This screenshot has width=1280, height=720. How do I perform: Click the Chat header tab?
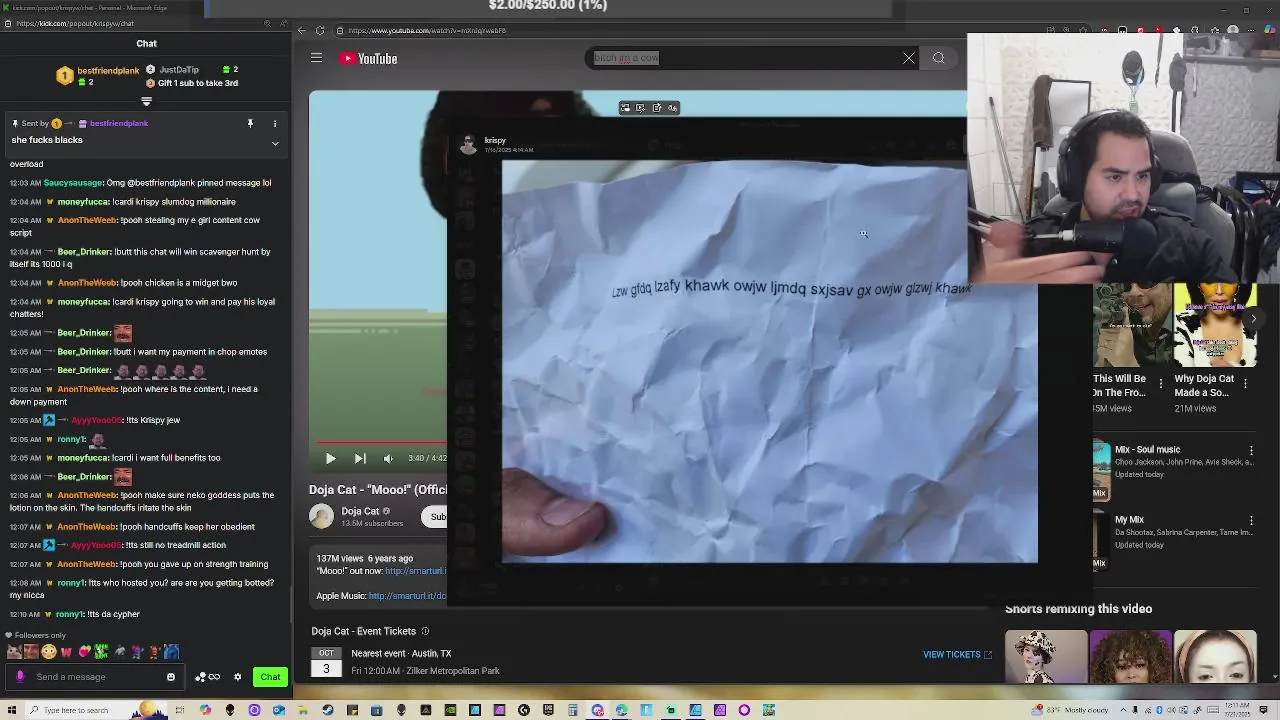click(x=146, y=44)
